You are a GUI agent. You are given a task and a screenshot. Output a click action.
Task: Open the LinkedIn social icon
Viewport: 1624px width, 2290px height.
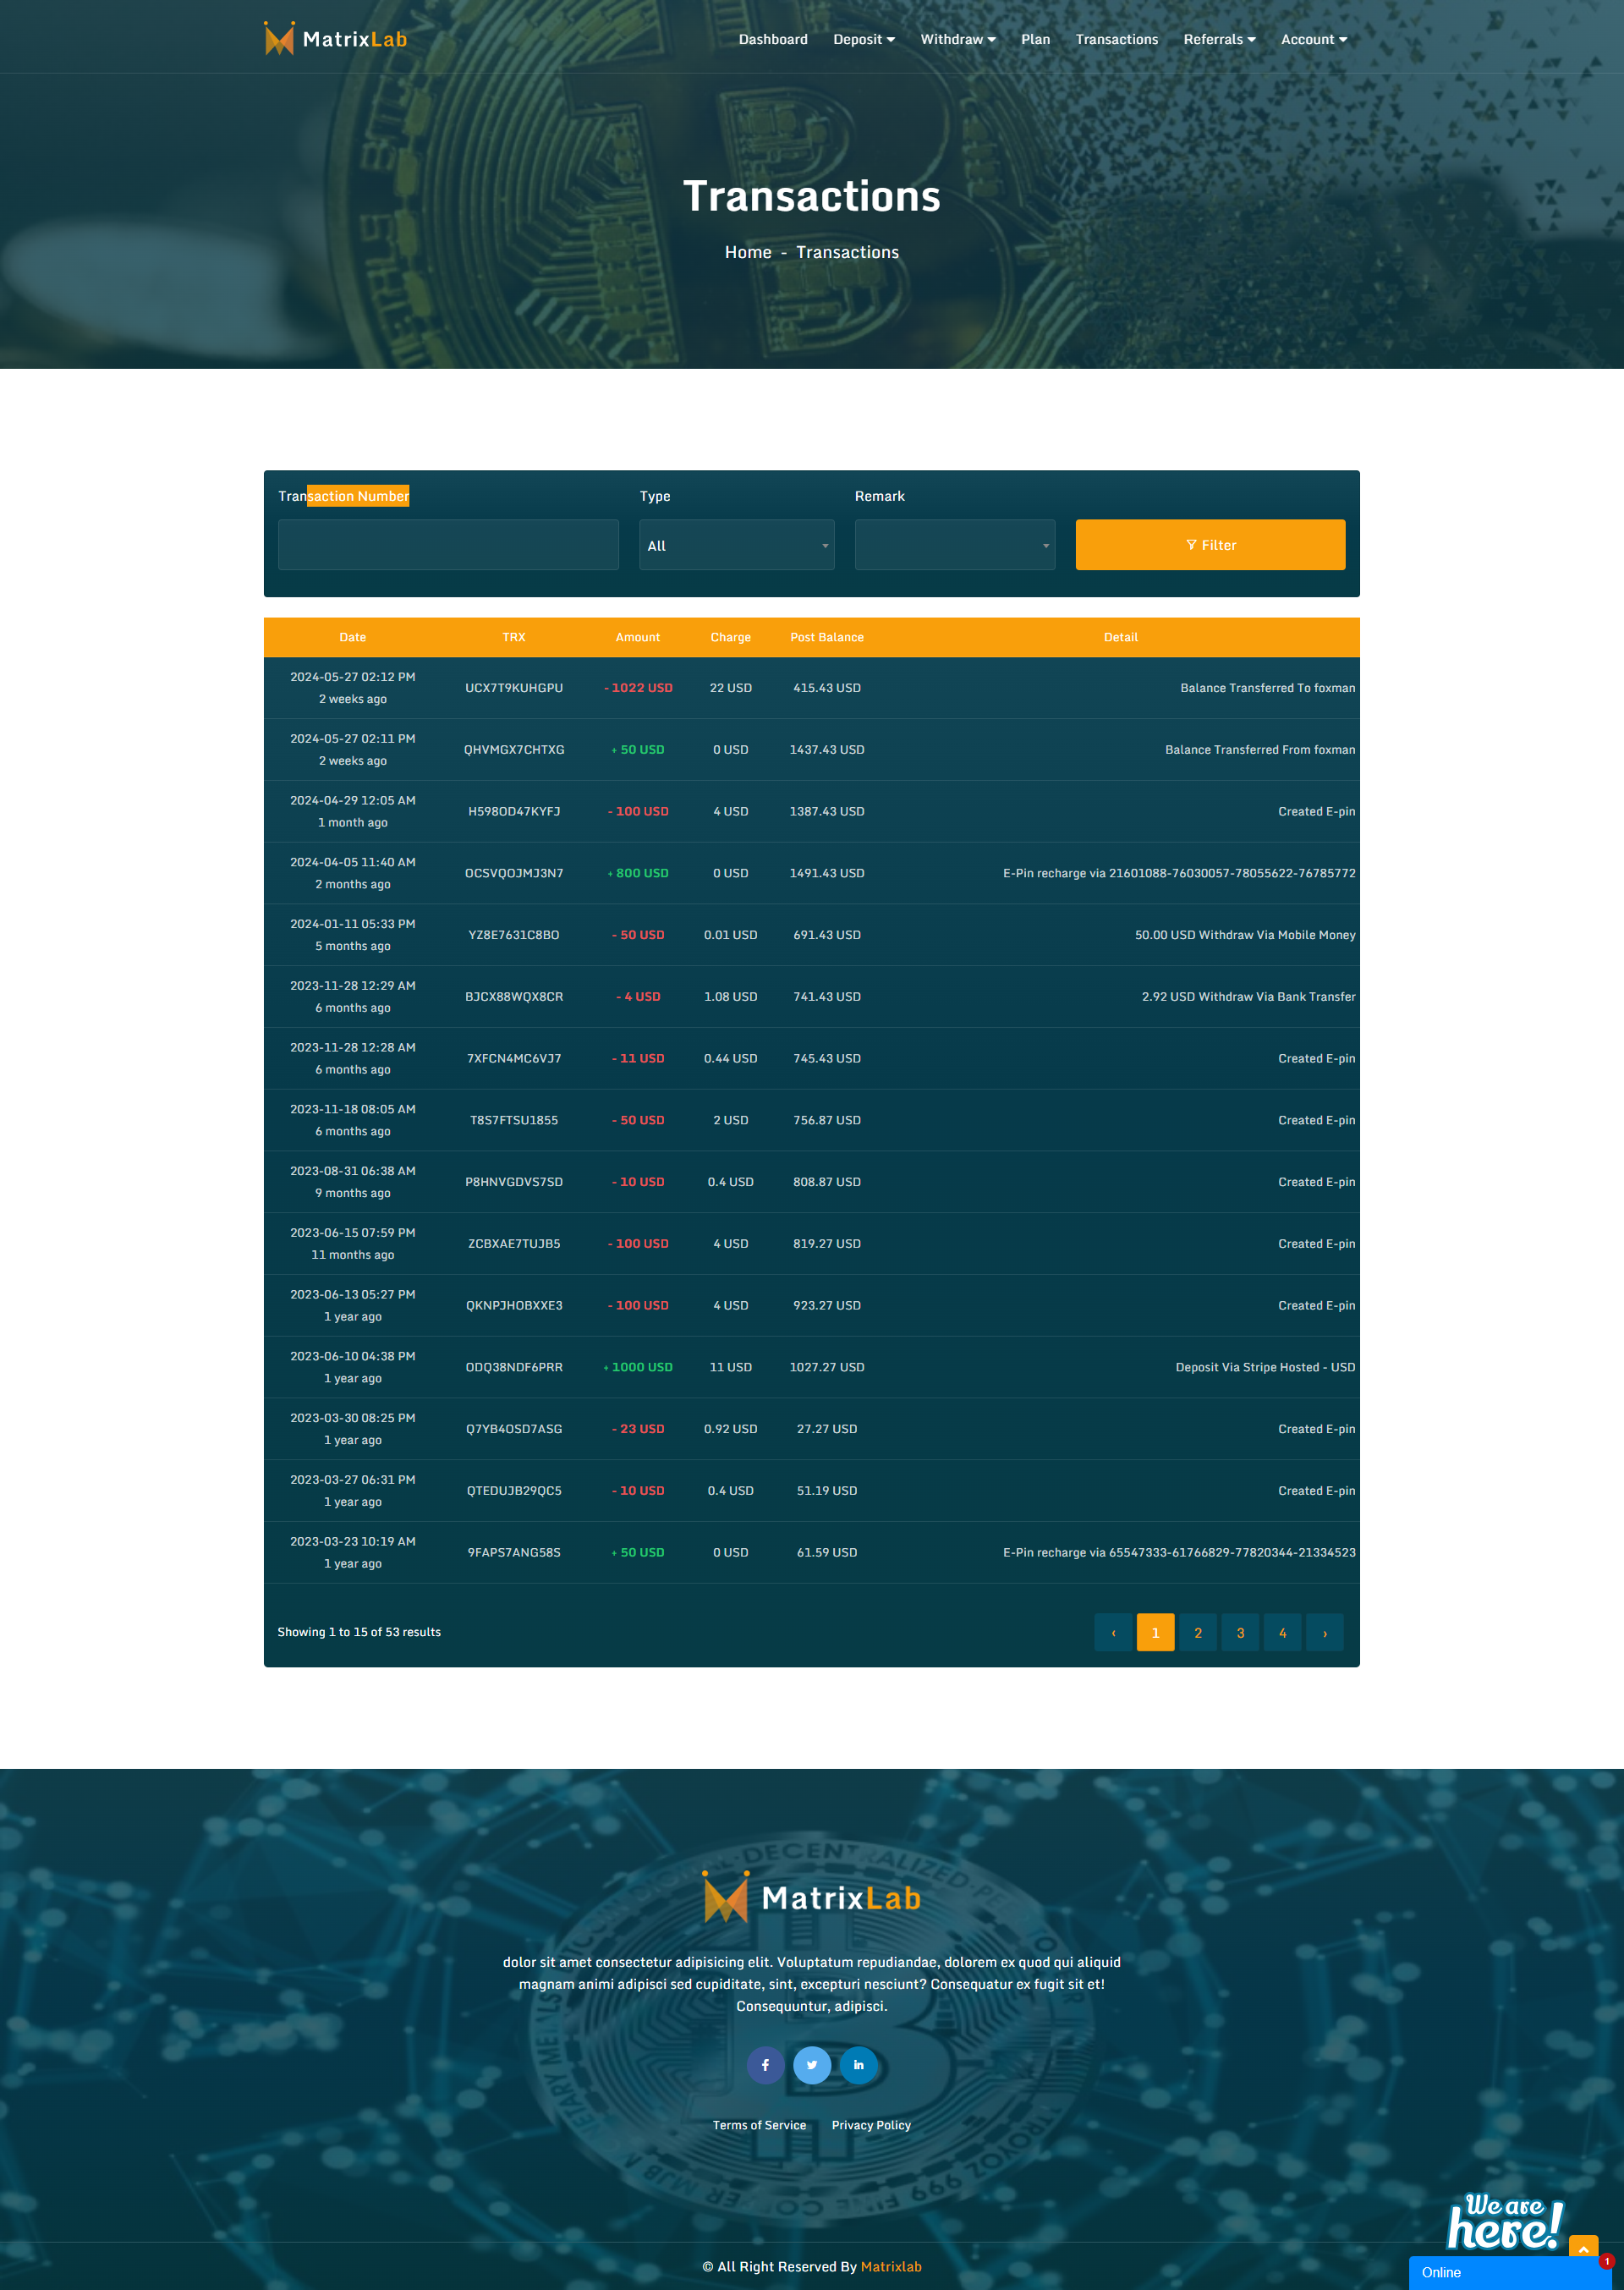[858, 2065]
